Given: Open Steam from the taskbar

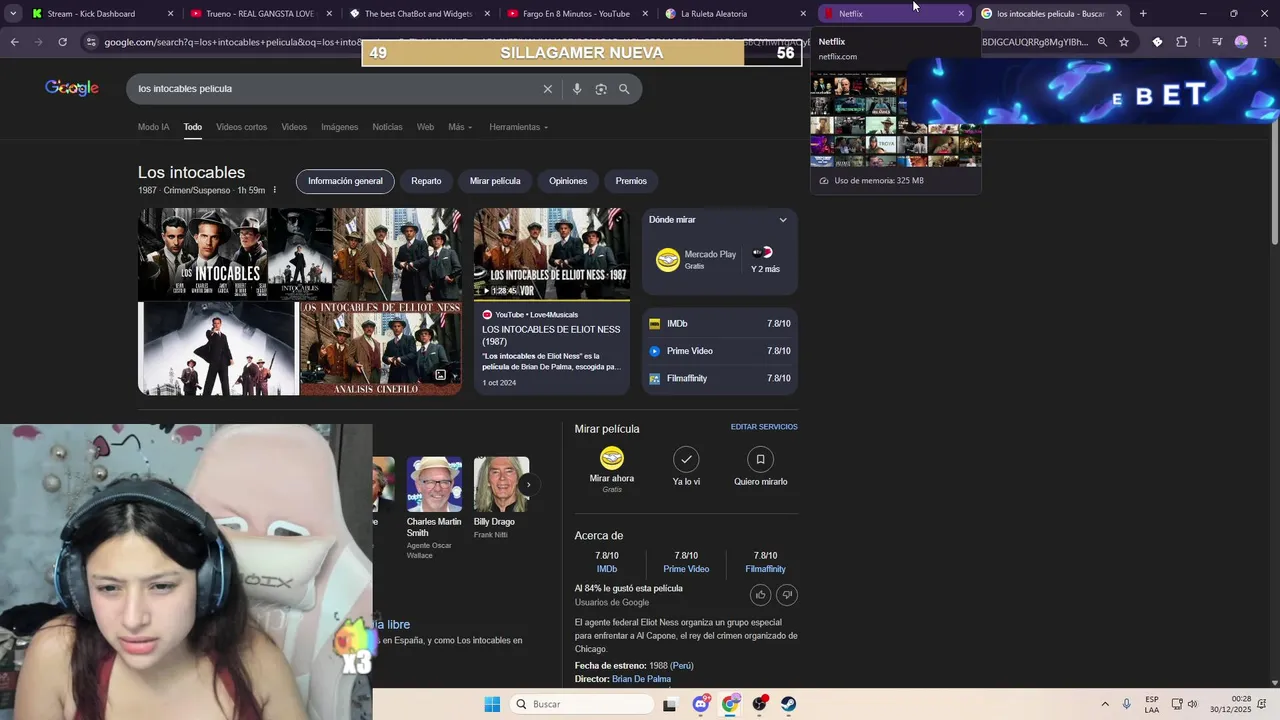Looking at the screenshot, I should pyautogui.click(x=789, y=704).
